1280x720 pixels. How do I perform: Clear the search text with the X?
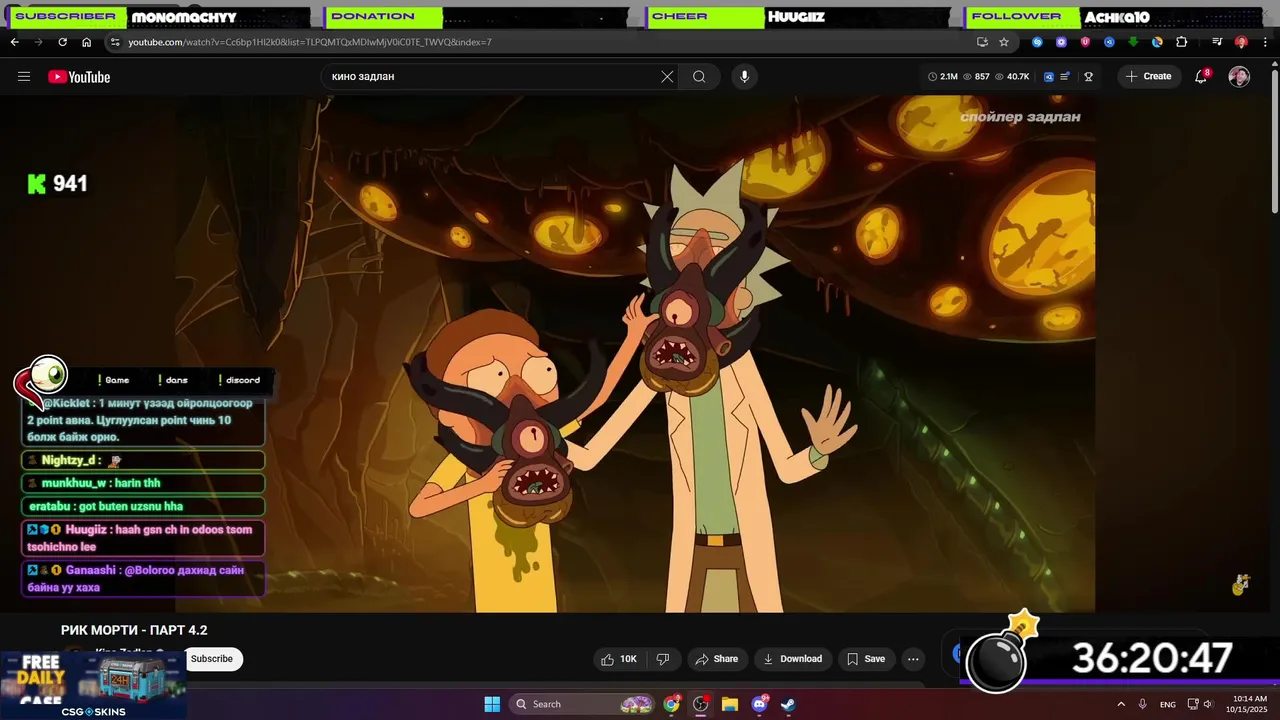tap(667, 77)
